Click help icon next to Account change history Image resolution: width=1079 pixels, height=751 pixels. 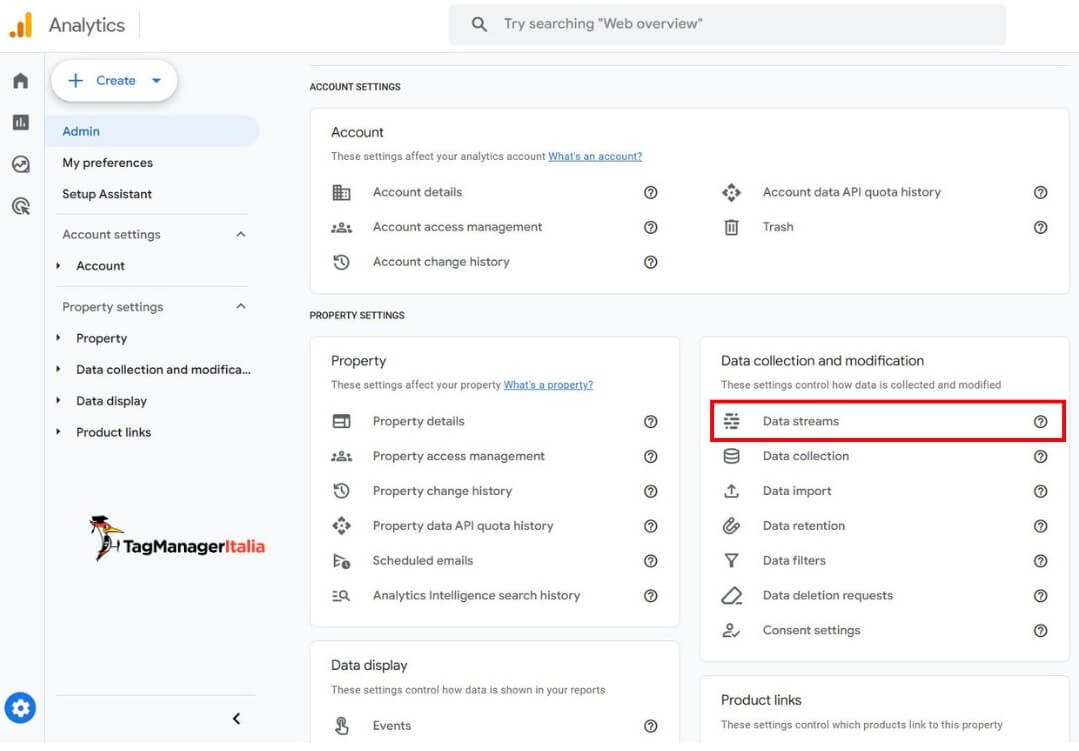[x=650, y=262]
